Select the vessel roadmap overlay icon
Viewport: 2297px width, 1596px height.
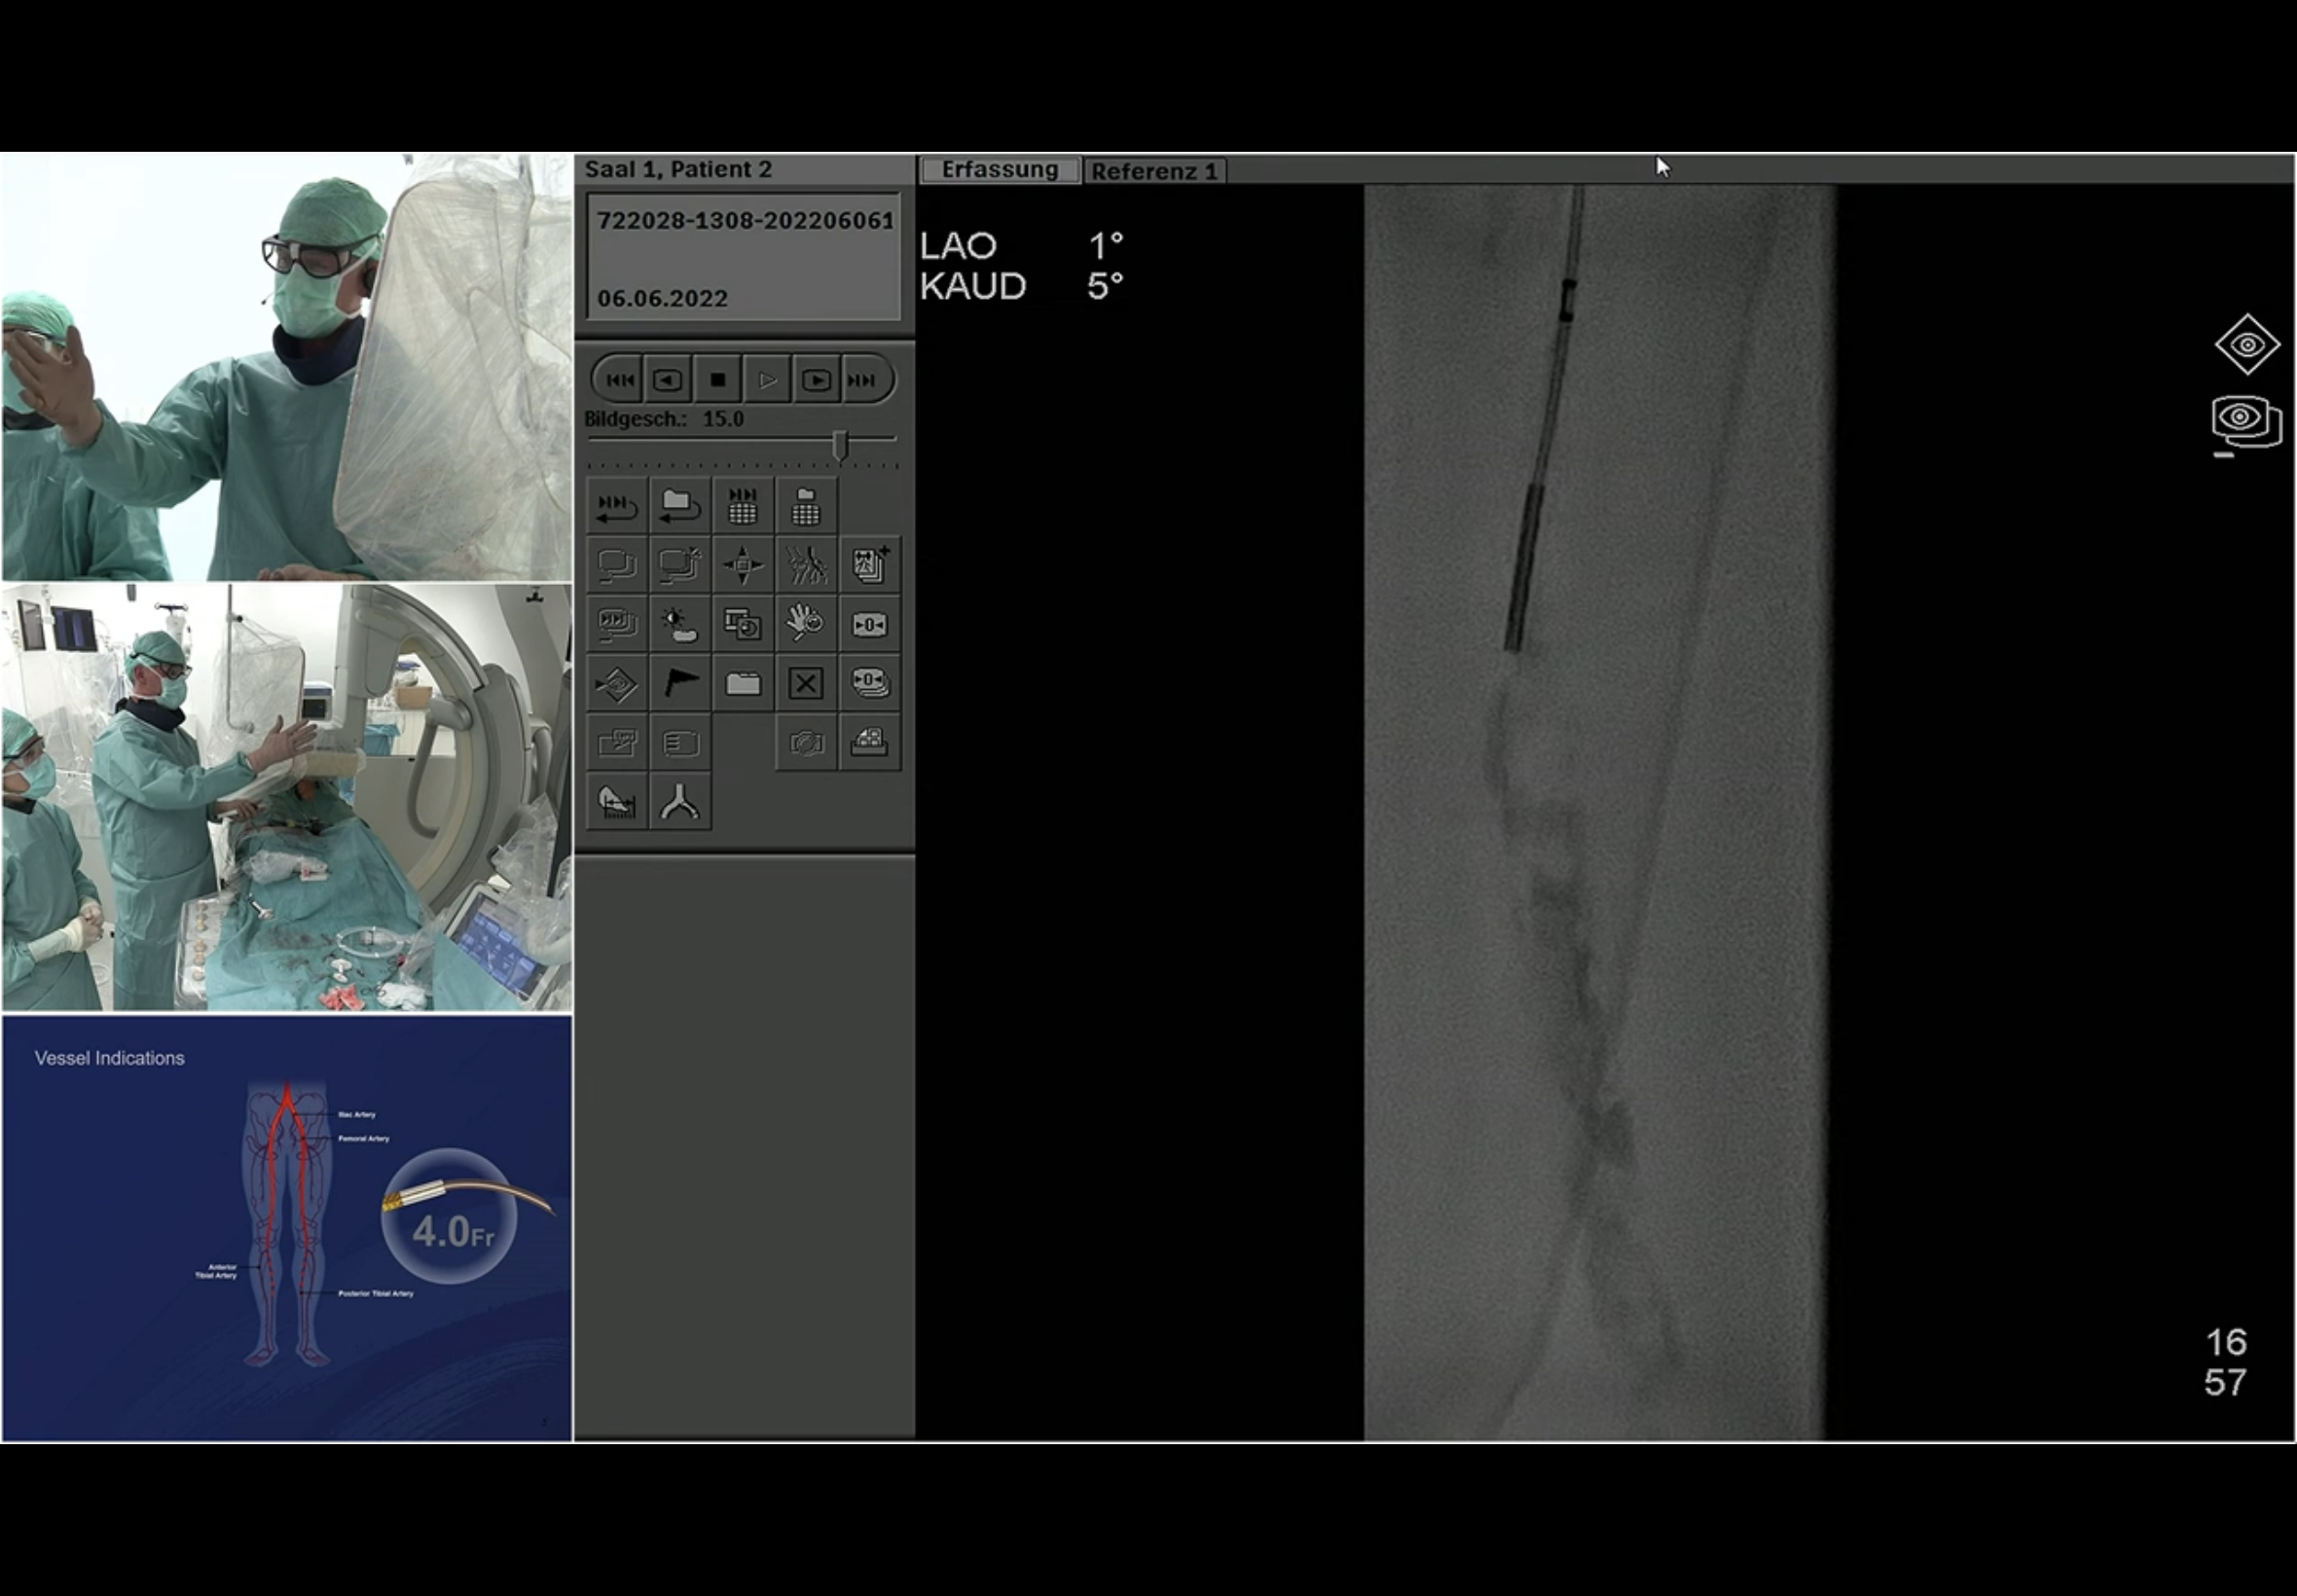[x=806, y=566]
